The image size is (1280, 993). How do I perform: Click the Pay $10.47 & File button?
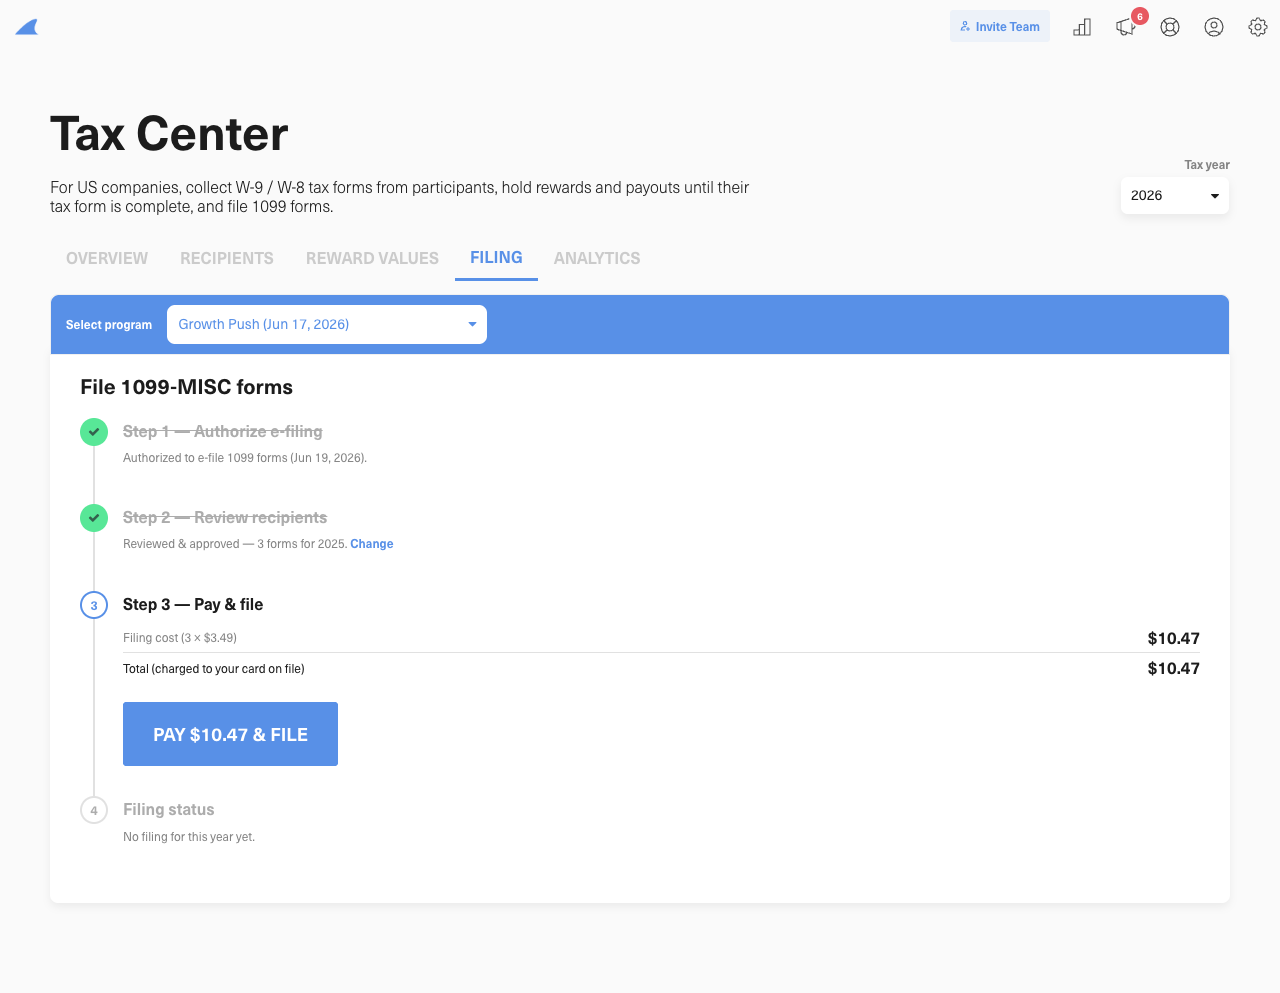point(230,734)
